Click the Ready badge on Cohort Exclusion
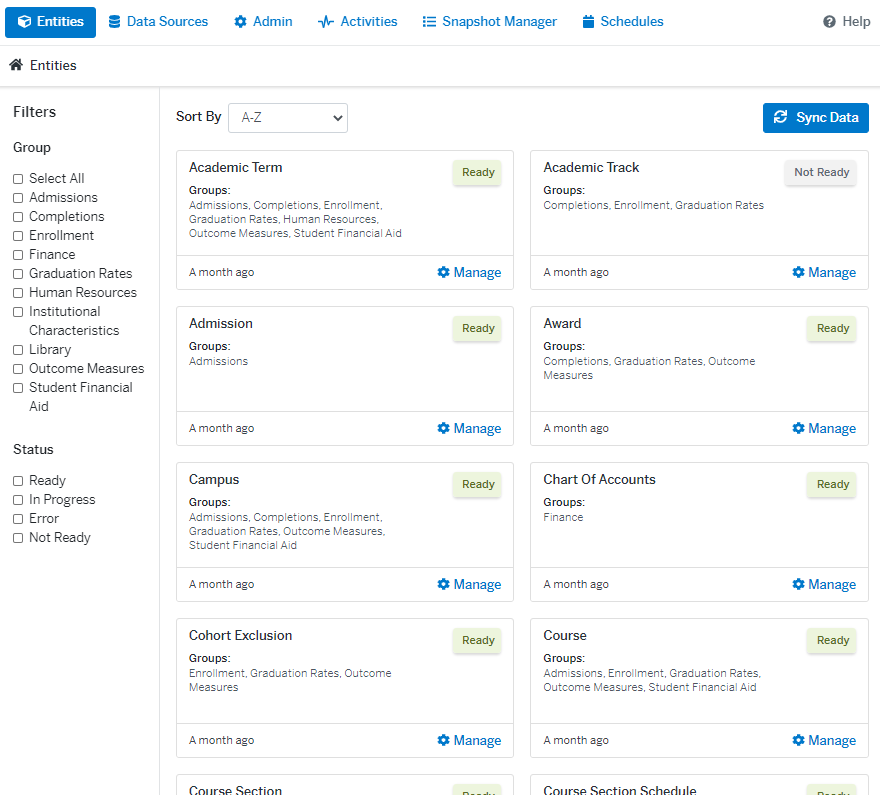The image size is (880, 795). click(x=478, y=640)
